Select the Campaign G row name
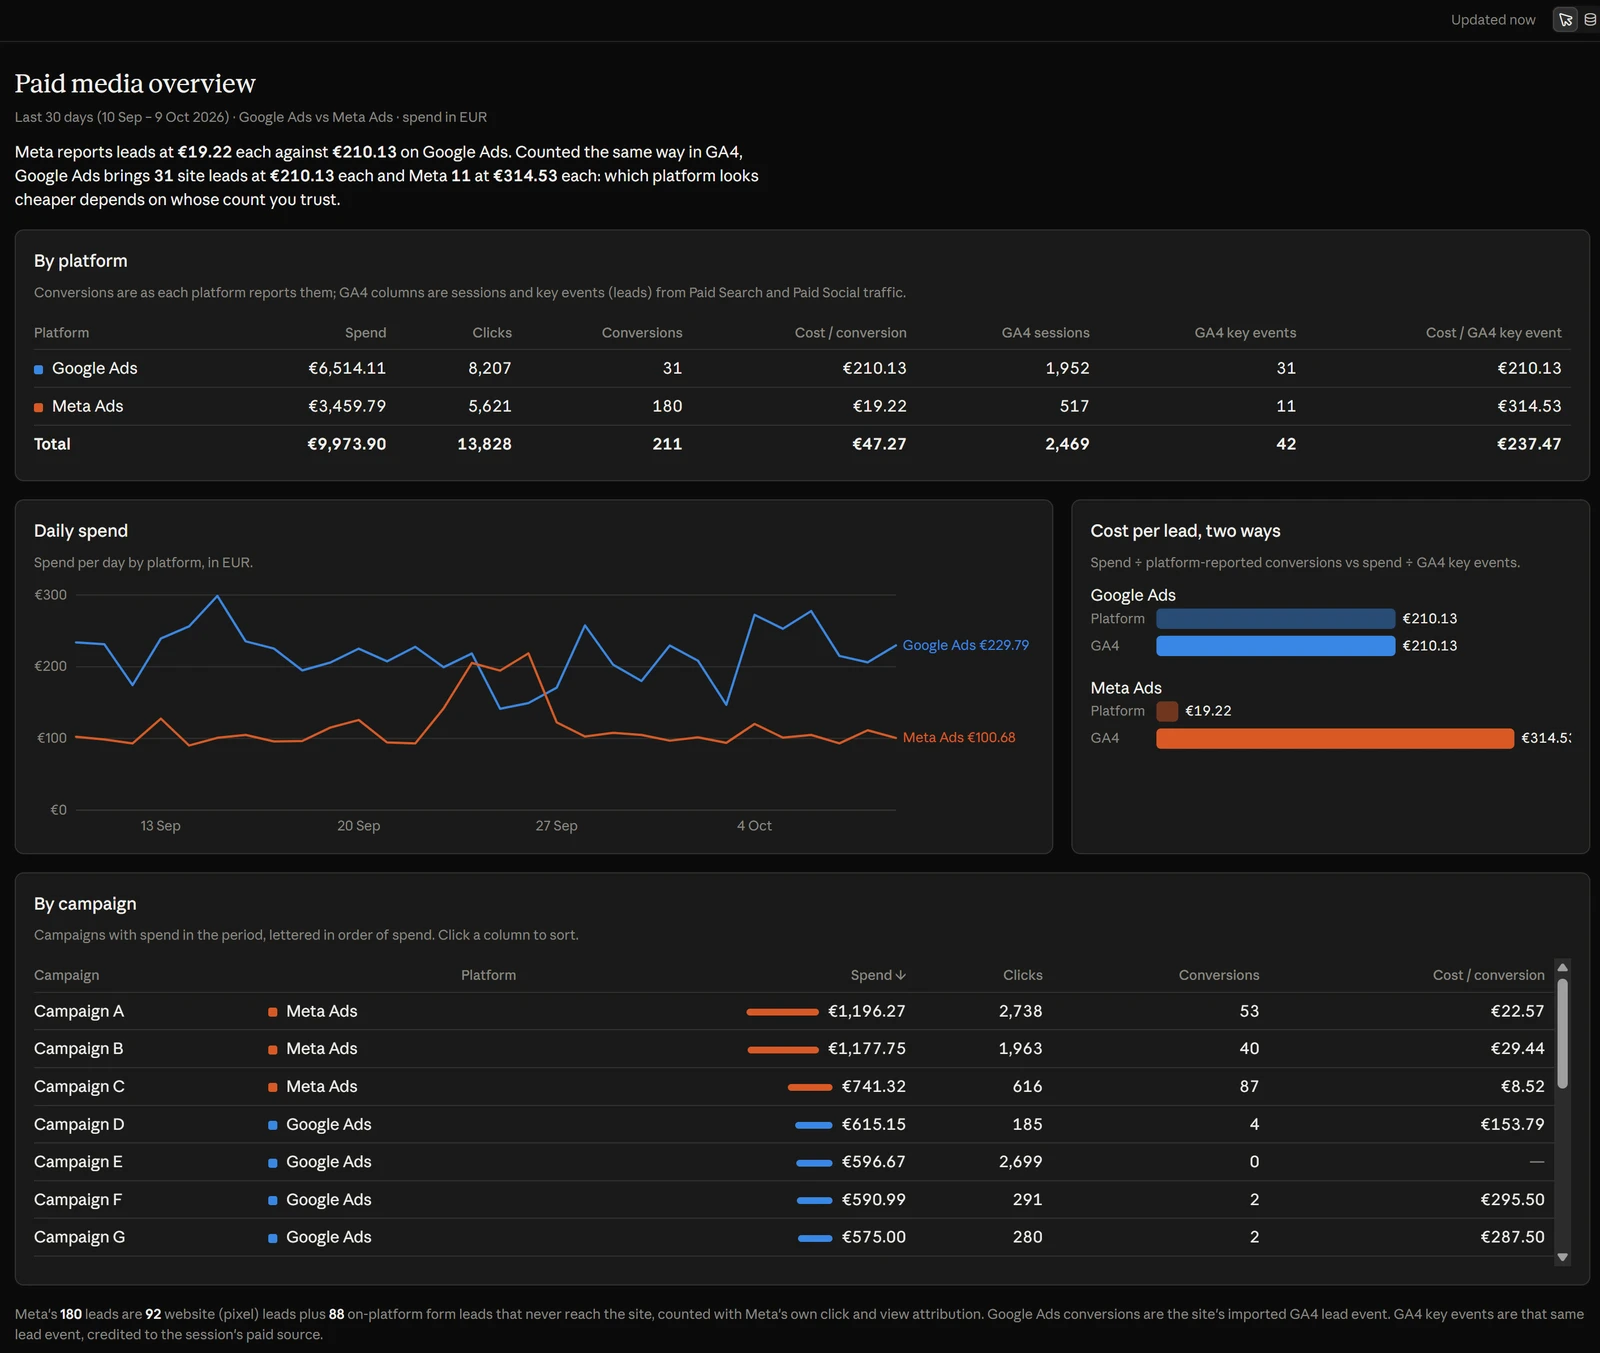 pos(80,1237)
